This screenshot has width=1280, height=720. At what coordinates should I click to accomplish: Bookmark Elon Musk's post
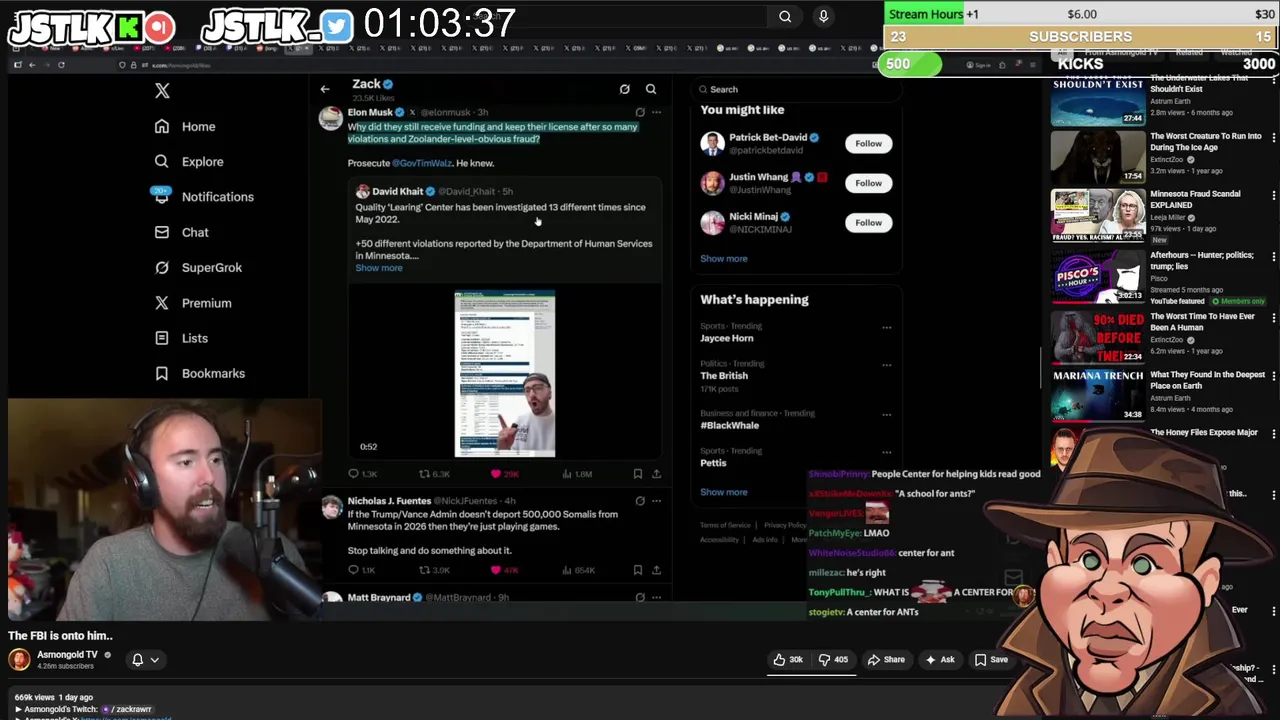pyautogui.click(x=638, y=474)
